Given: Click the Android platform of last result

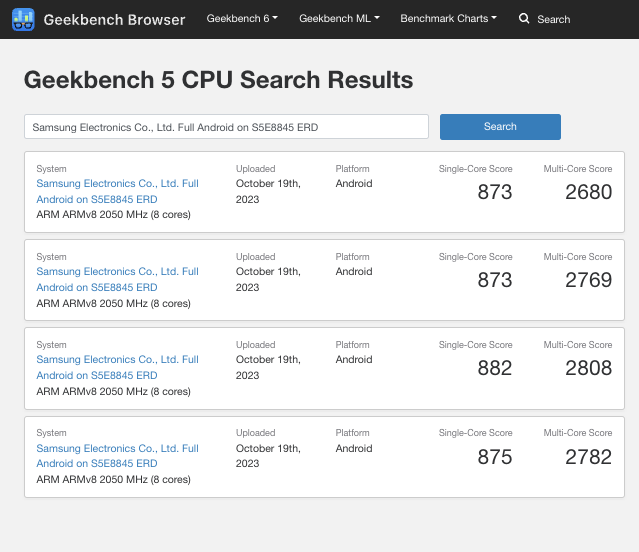Looking at the screenshot, I should [x=354, y=448].
